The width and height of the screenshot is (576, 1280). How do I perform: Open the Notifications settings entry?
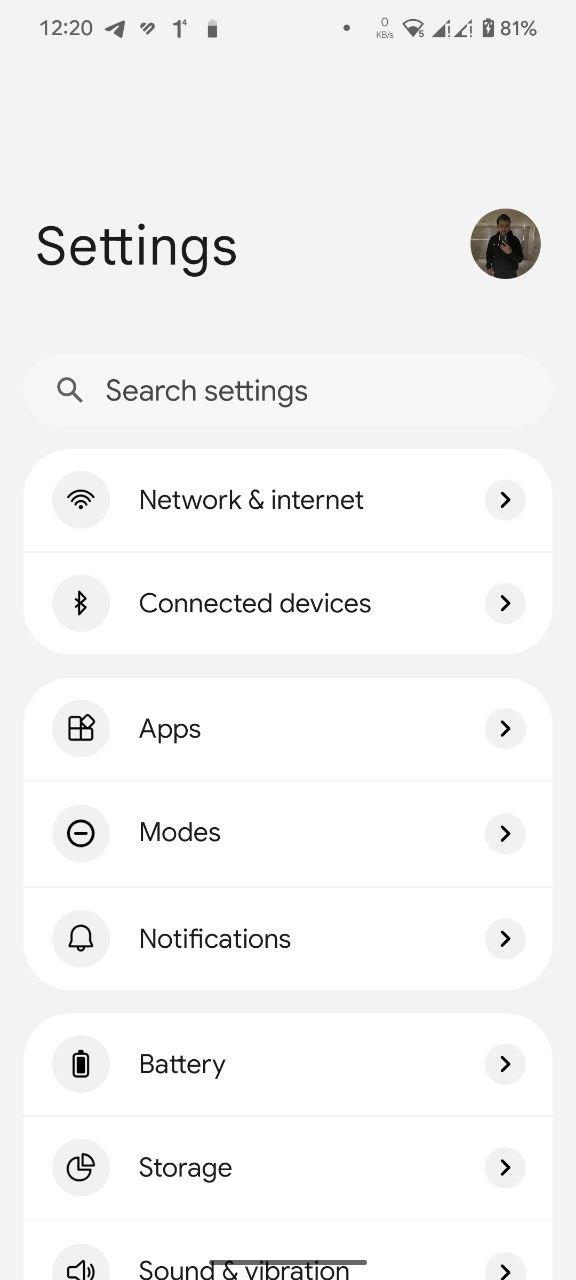[288, 938]
